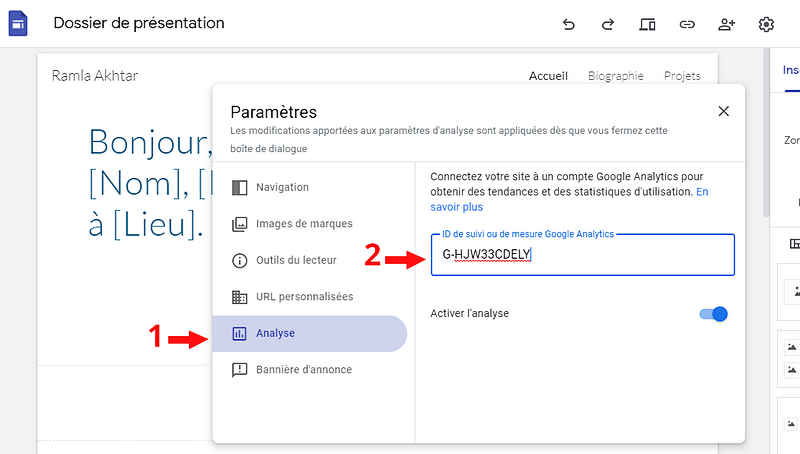This screenshot has width=800, height=454.
Task: Disable the Activer l'analyse toggle
Action: [x=713, y=314]
